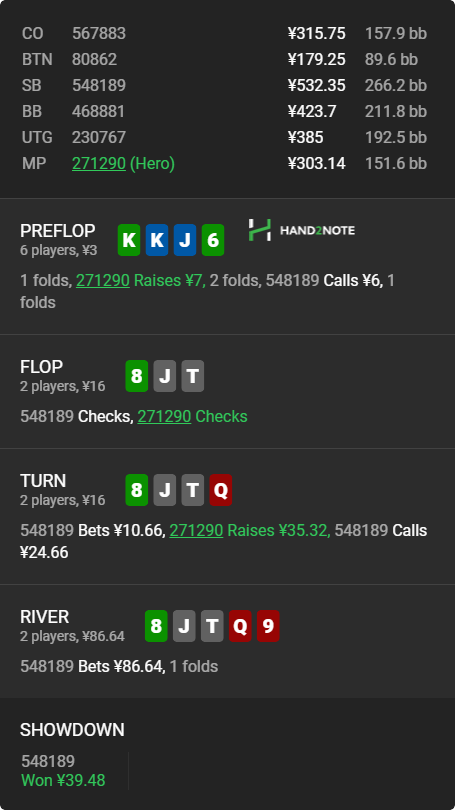Click player 548189 in the SB row
Viewport: 455px width, 810px height.
point(99,85)
